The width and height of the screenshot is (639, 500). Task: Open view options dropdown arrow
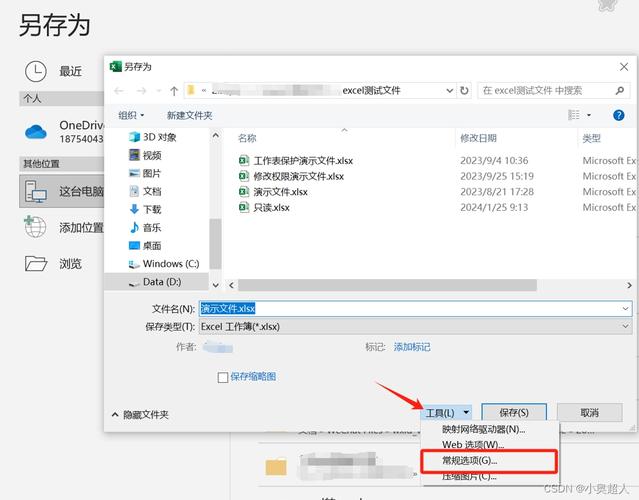[x=589, y=115]
